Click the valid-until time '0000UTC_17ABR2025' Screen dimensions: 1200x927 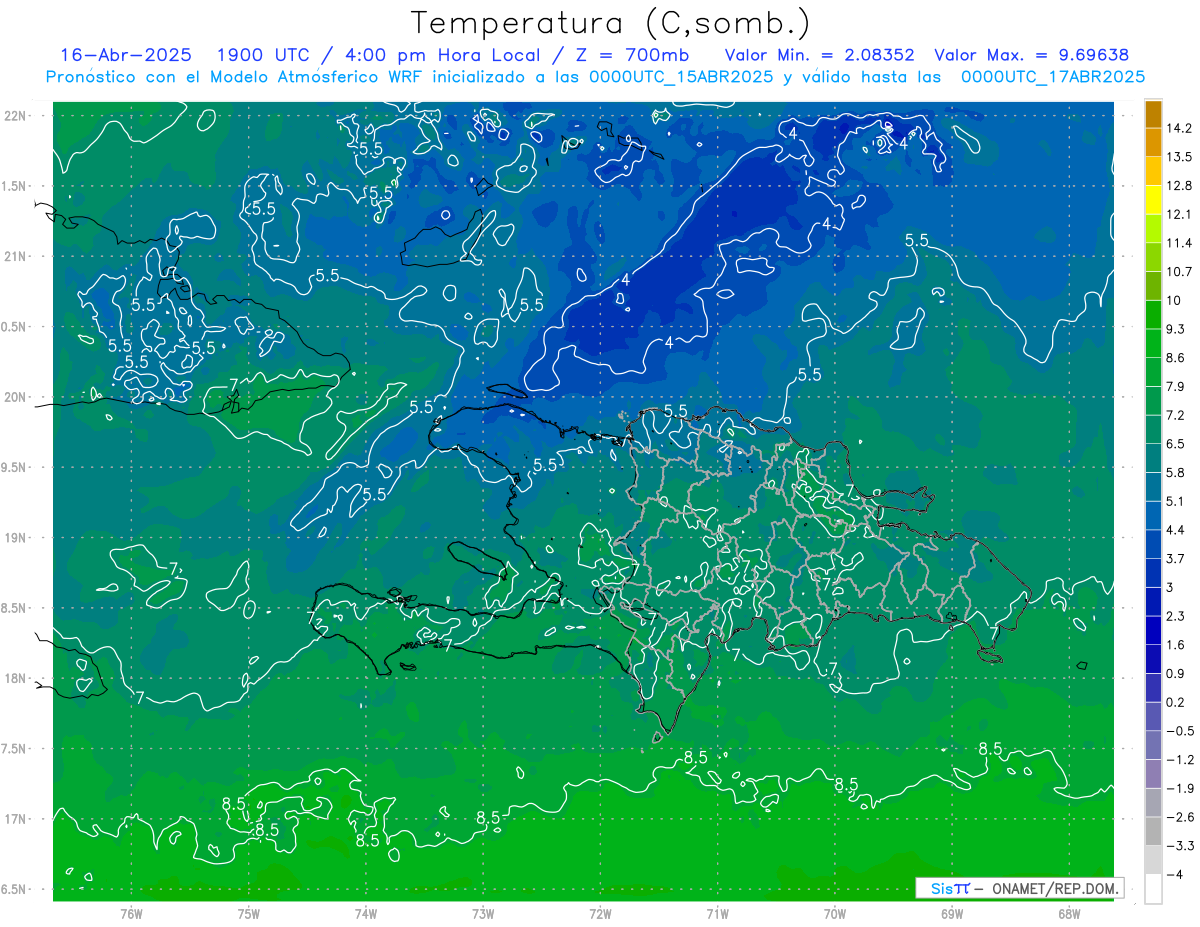click(1053, 77)
